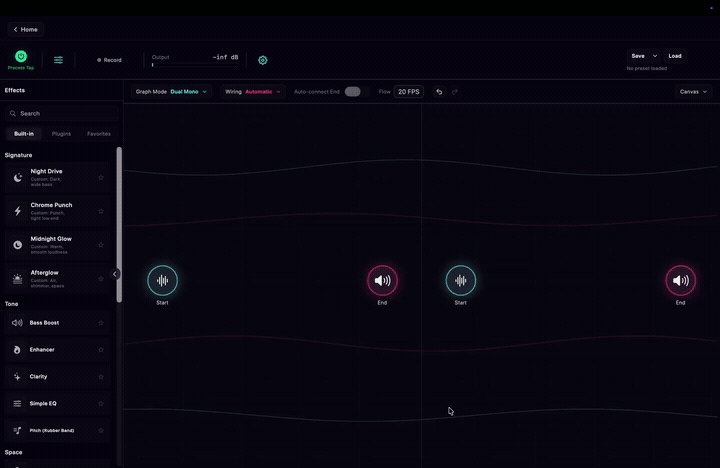Click the Output level meter bar
This screenshot has width=720, height=468.
point(195,65)
